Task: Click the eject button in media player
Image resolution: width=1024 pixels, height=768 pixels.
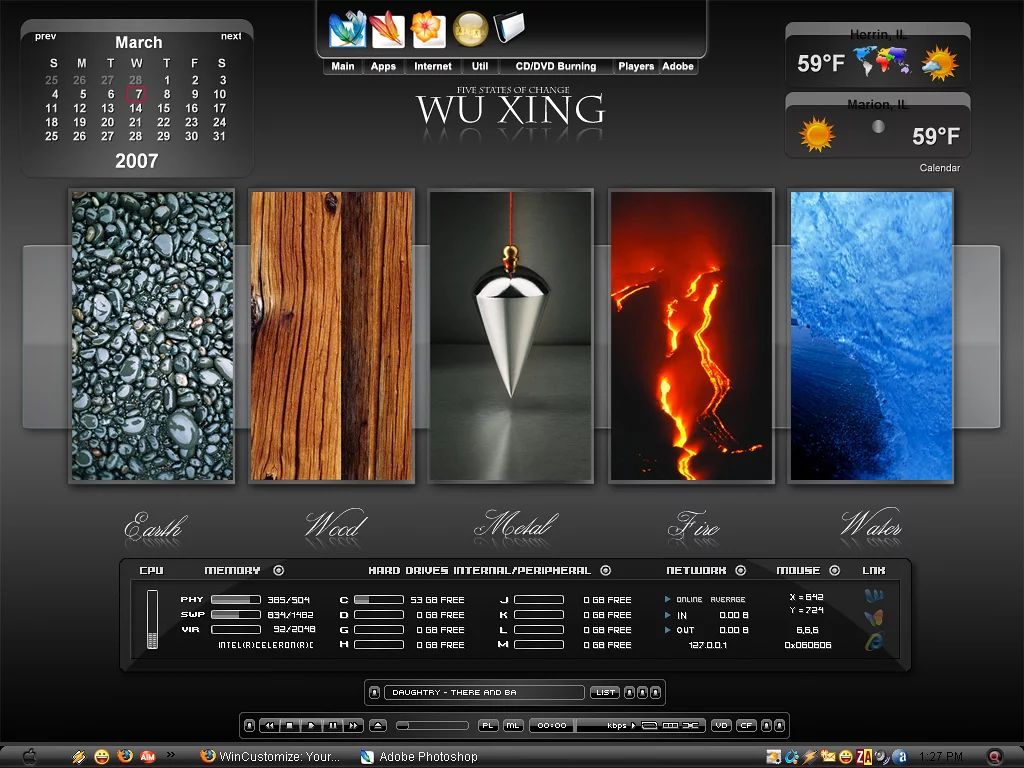Action: point(378,725)
